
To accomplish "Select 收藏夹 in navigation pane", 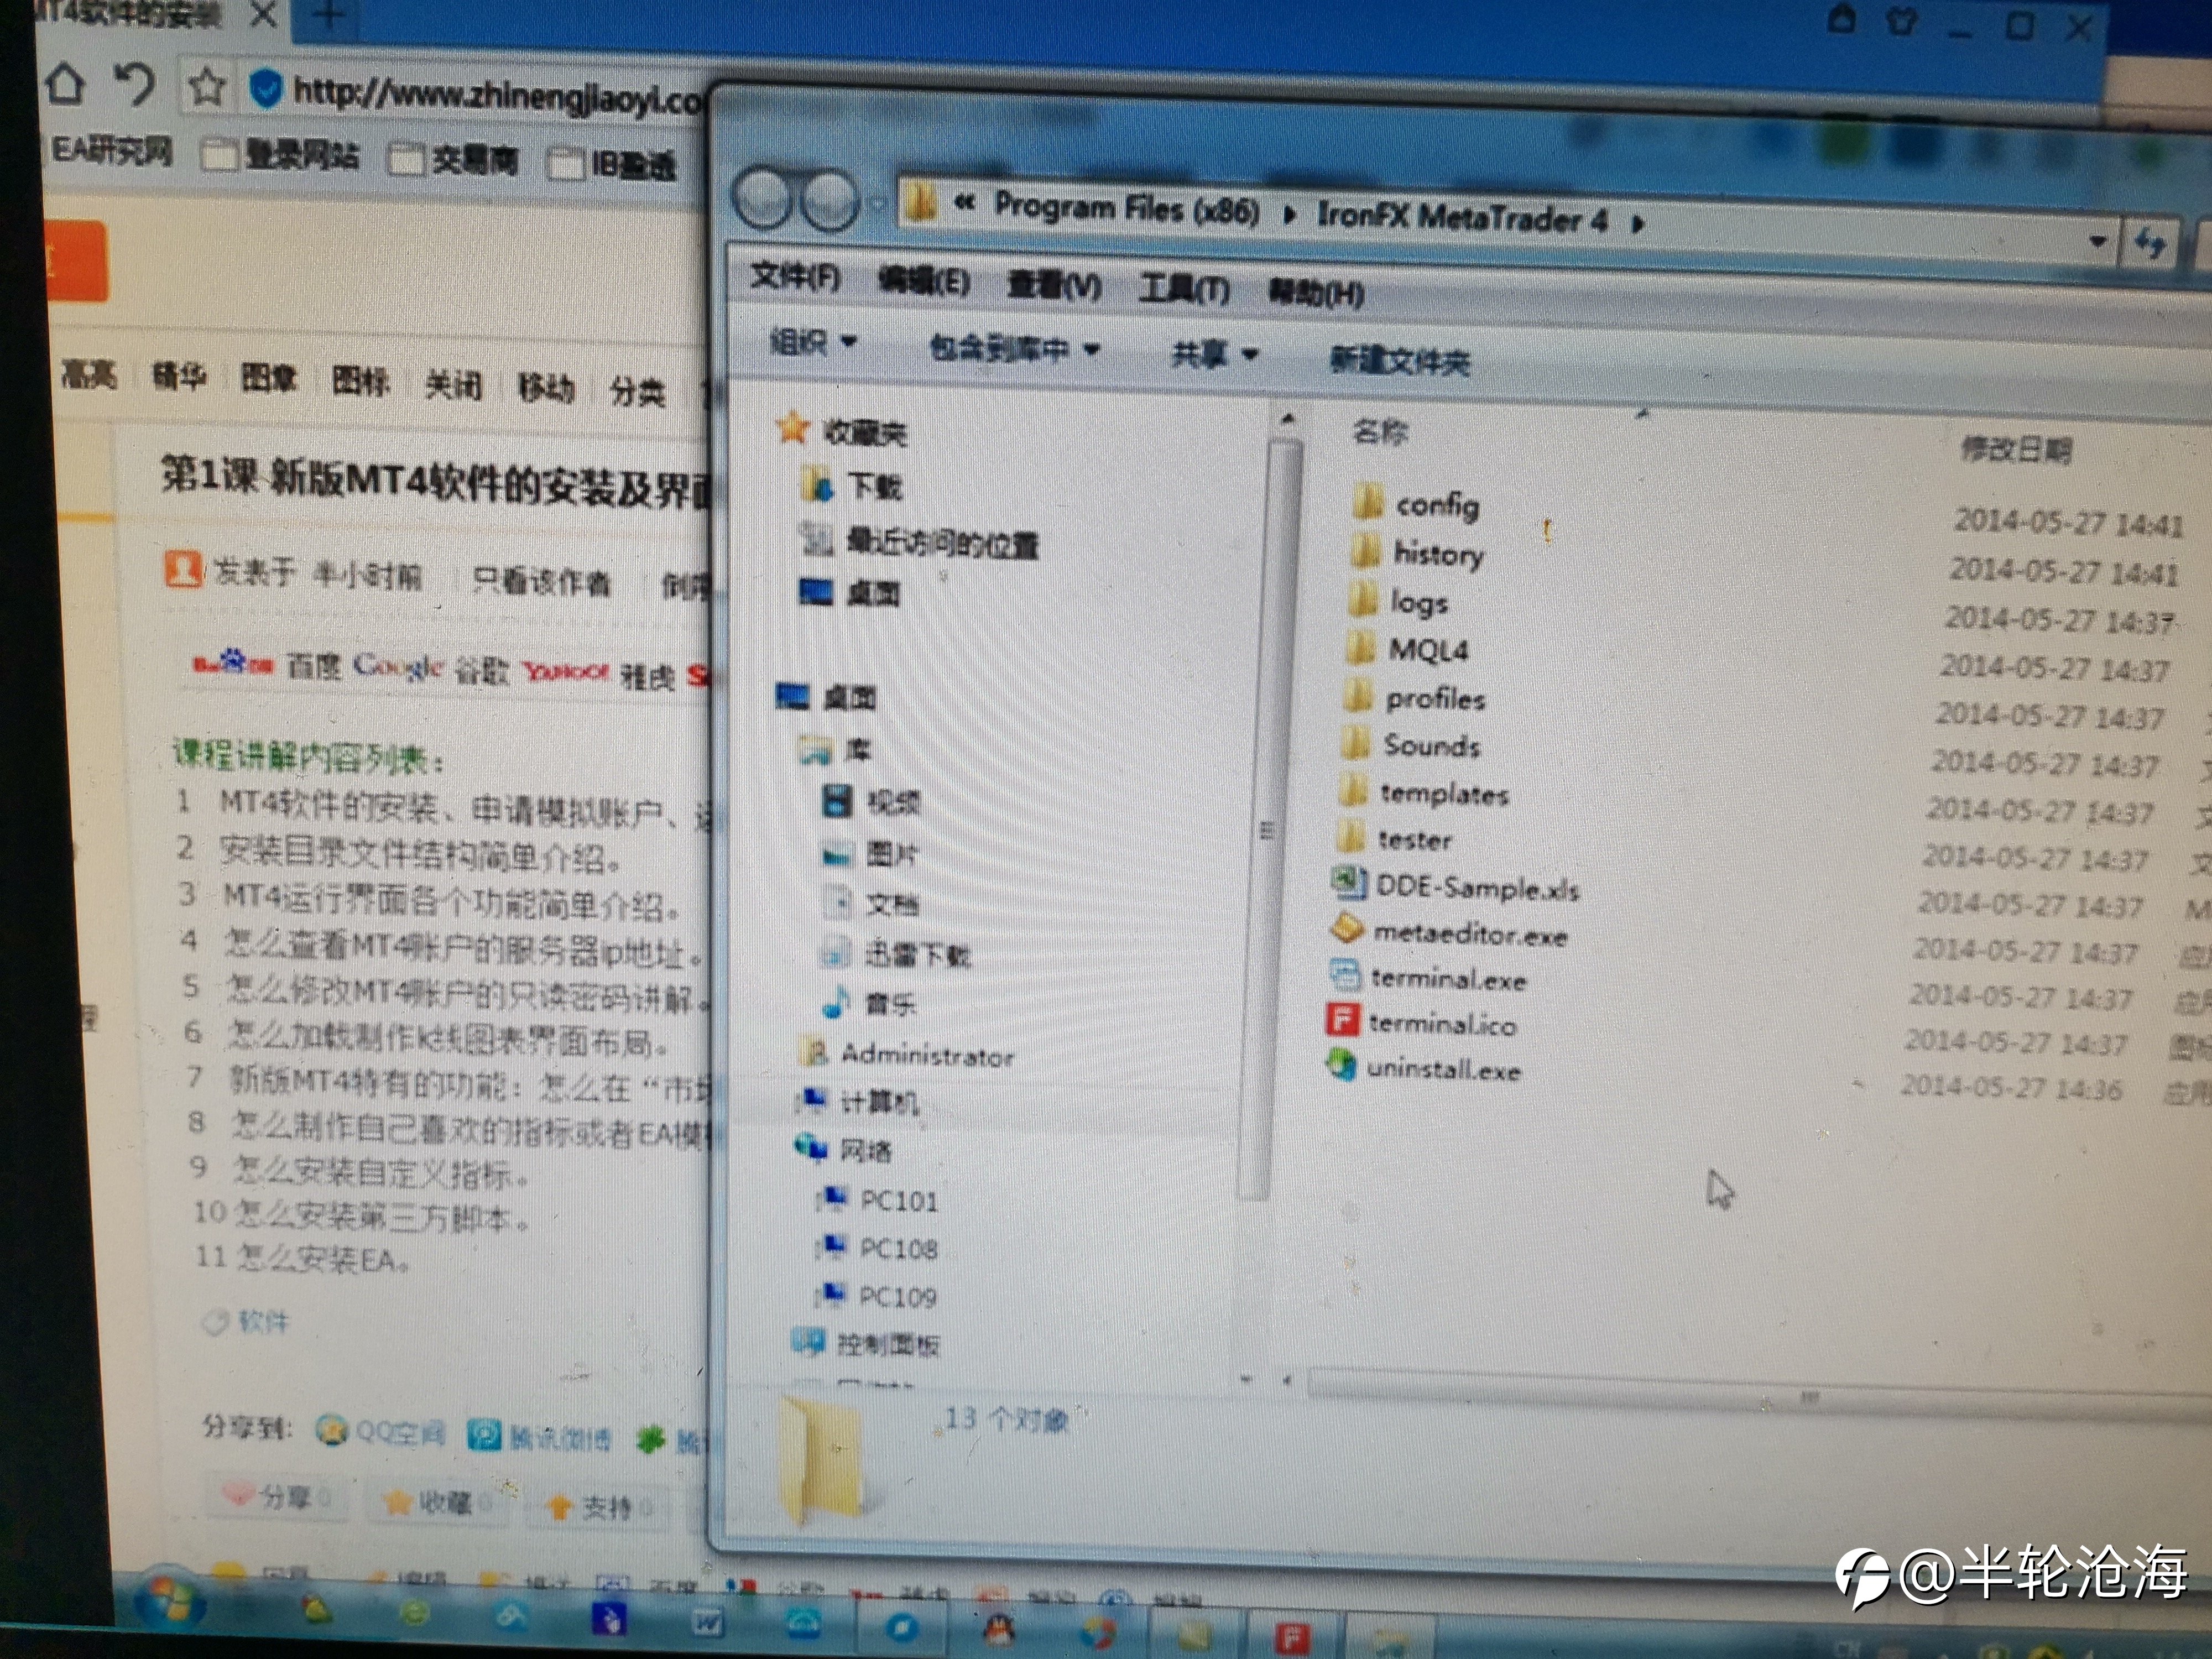I will [843, 430].
